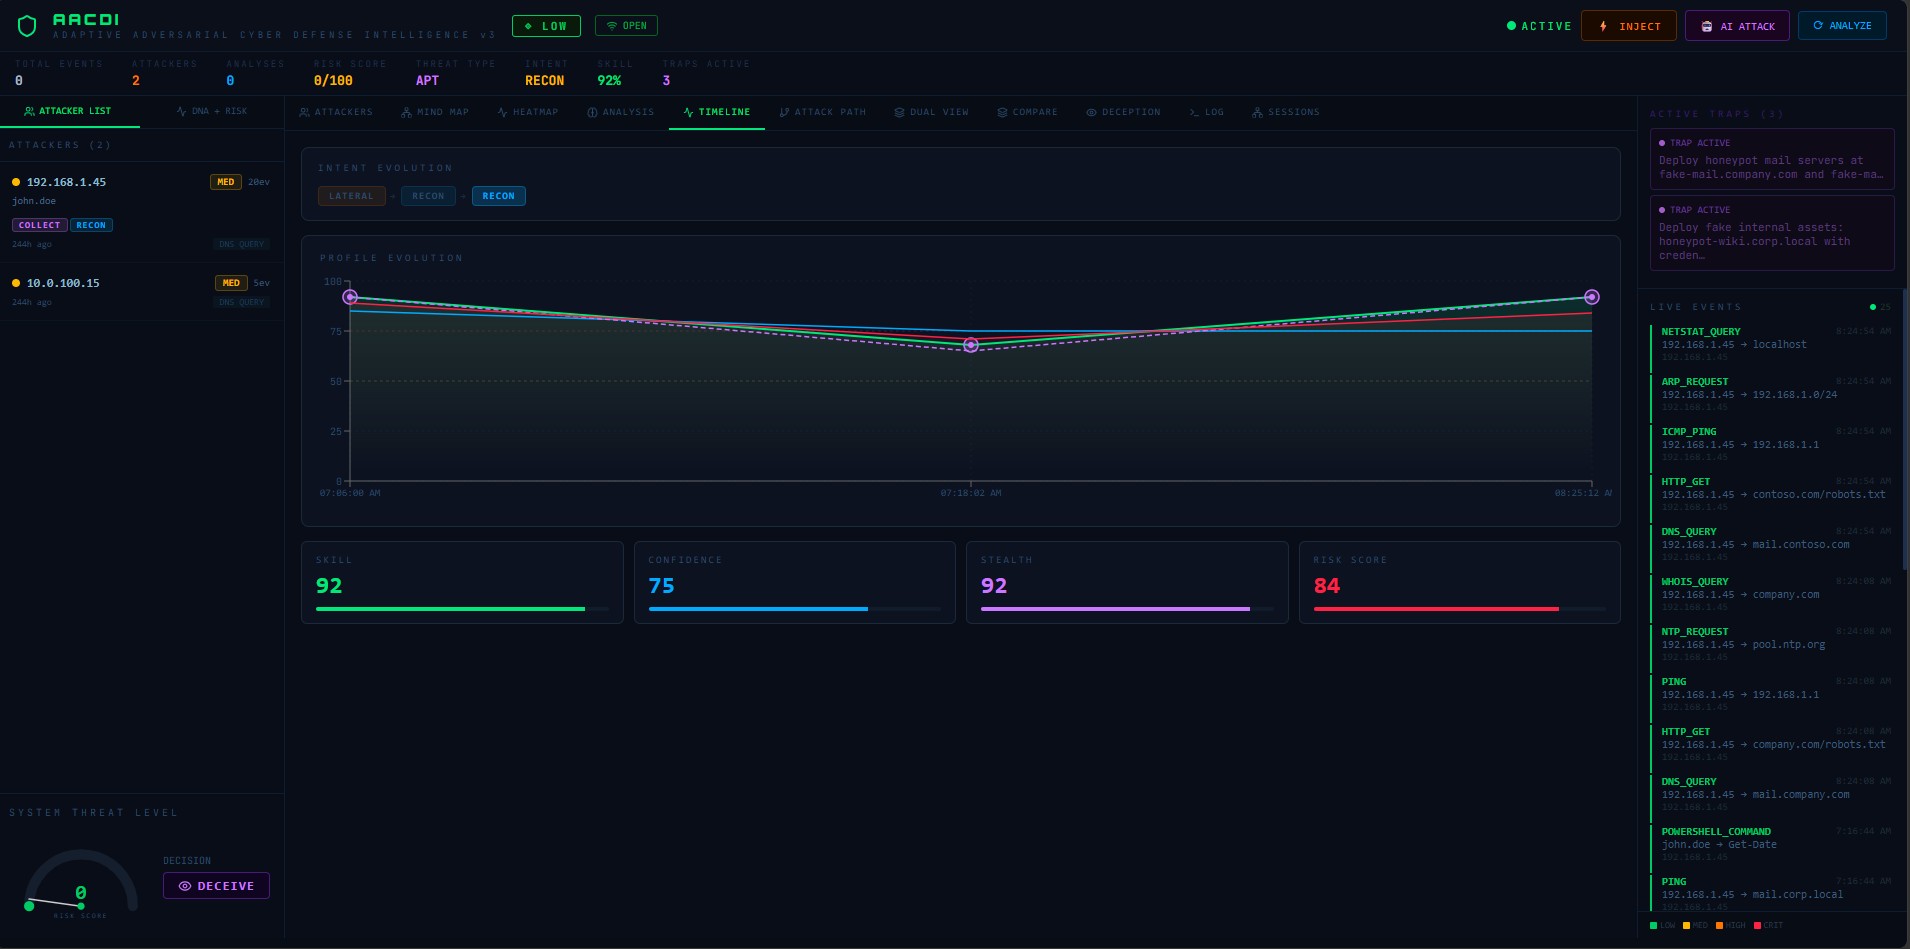Click MED badge on attacker 192.168.1.45
This screenshot has width=1910, height=949.
pyautogui.click(x=226, y=182)
